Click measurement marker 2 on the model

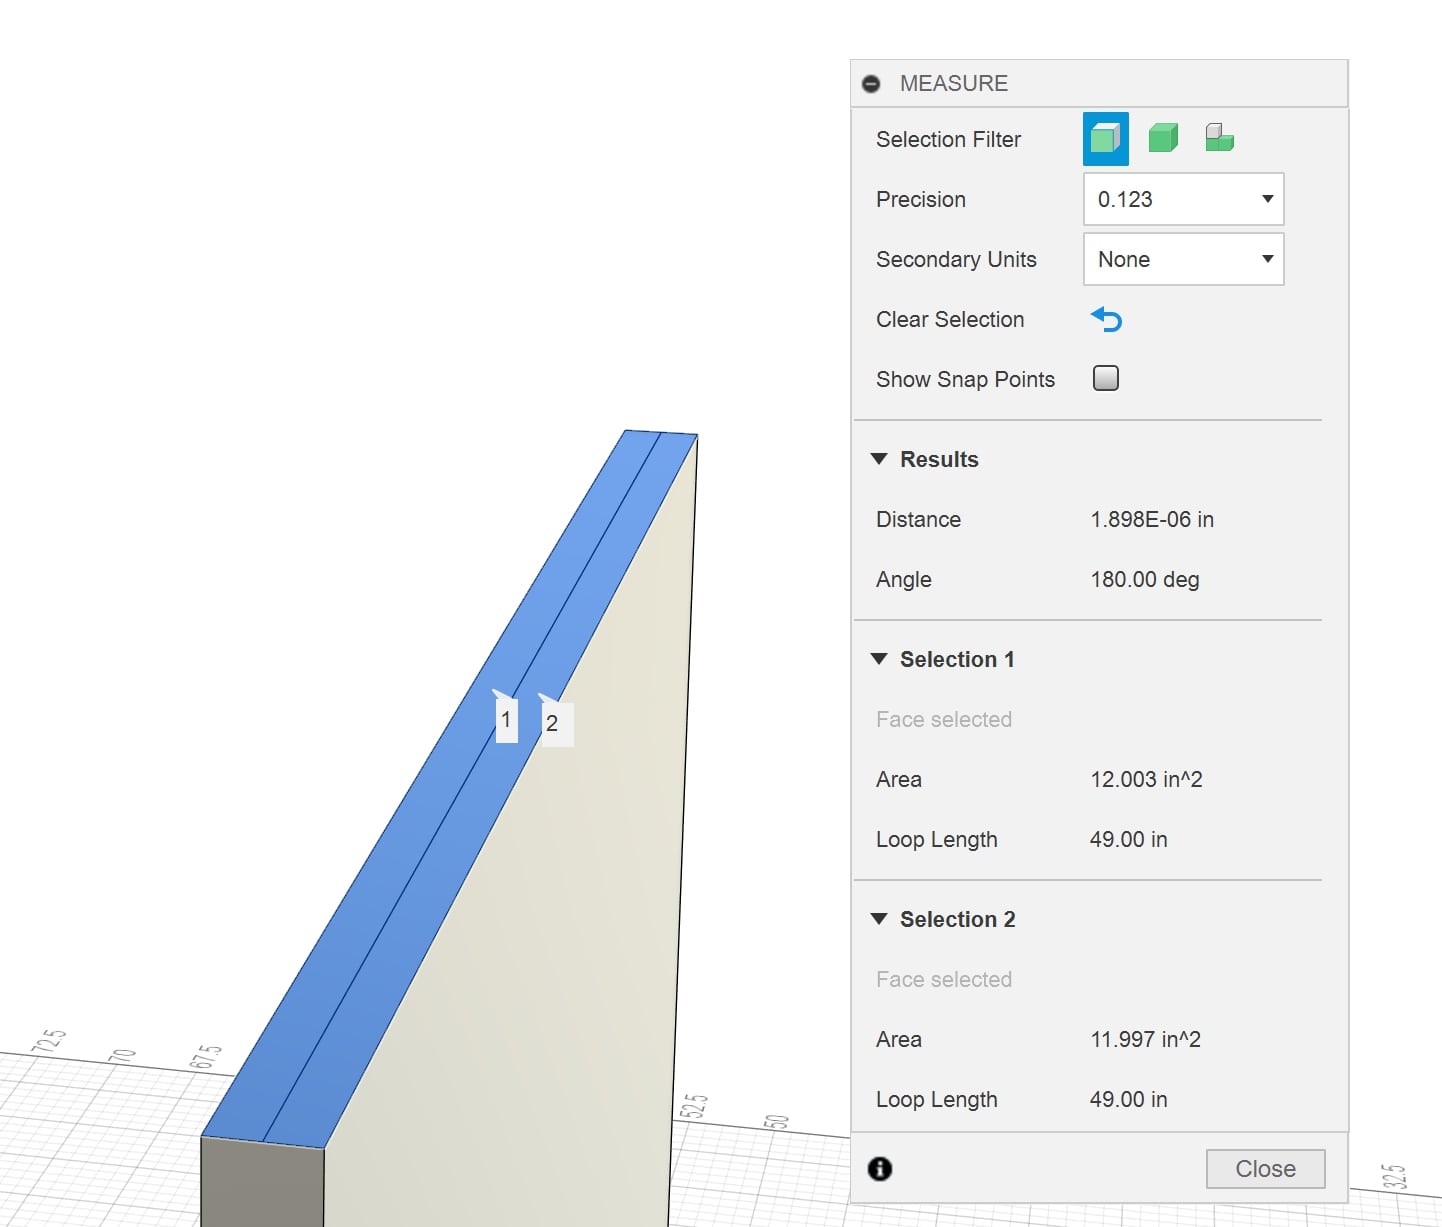[x=553, y=723]
